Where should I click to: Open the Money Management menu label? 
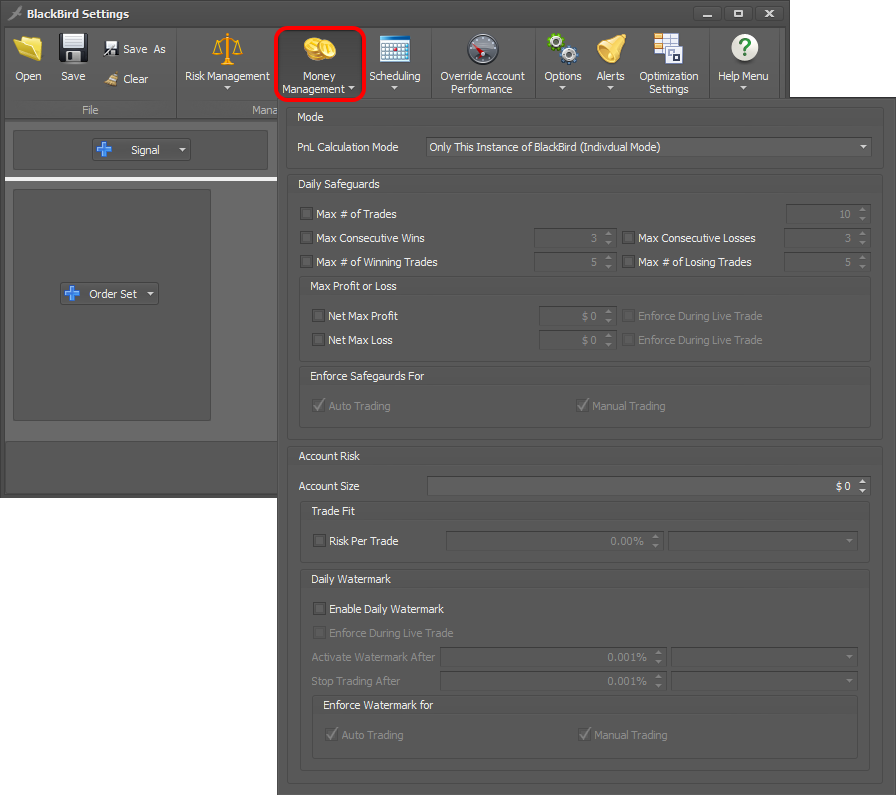pos(314,83)
